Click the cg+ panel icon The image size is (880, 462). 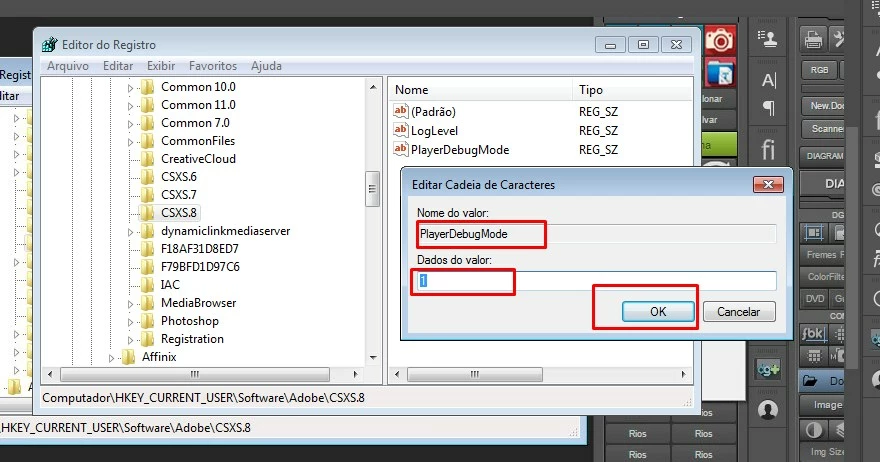tap(768, 369)
